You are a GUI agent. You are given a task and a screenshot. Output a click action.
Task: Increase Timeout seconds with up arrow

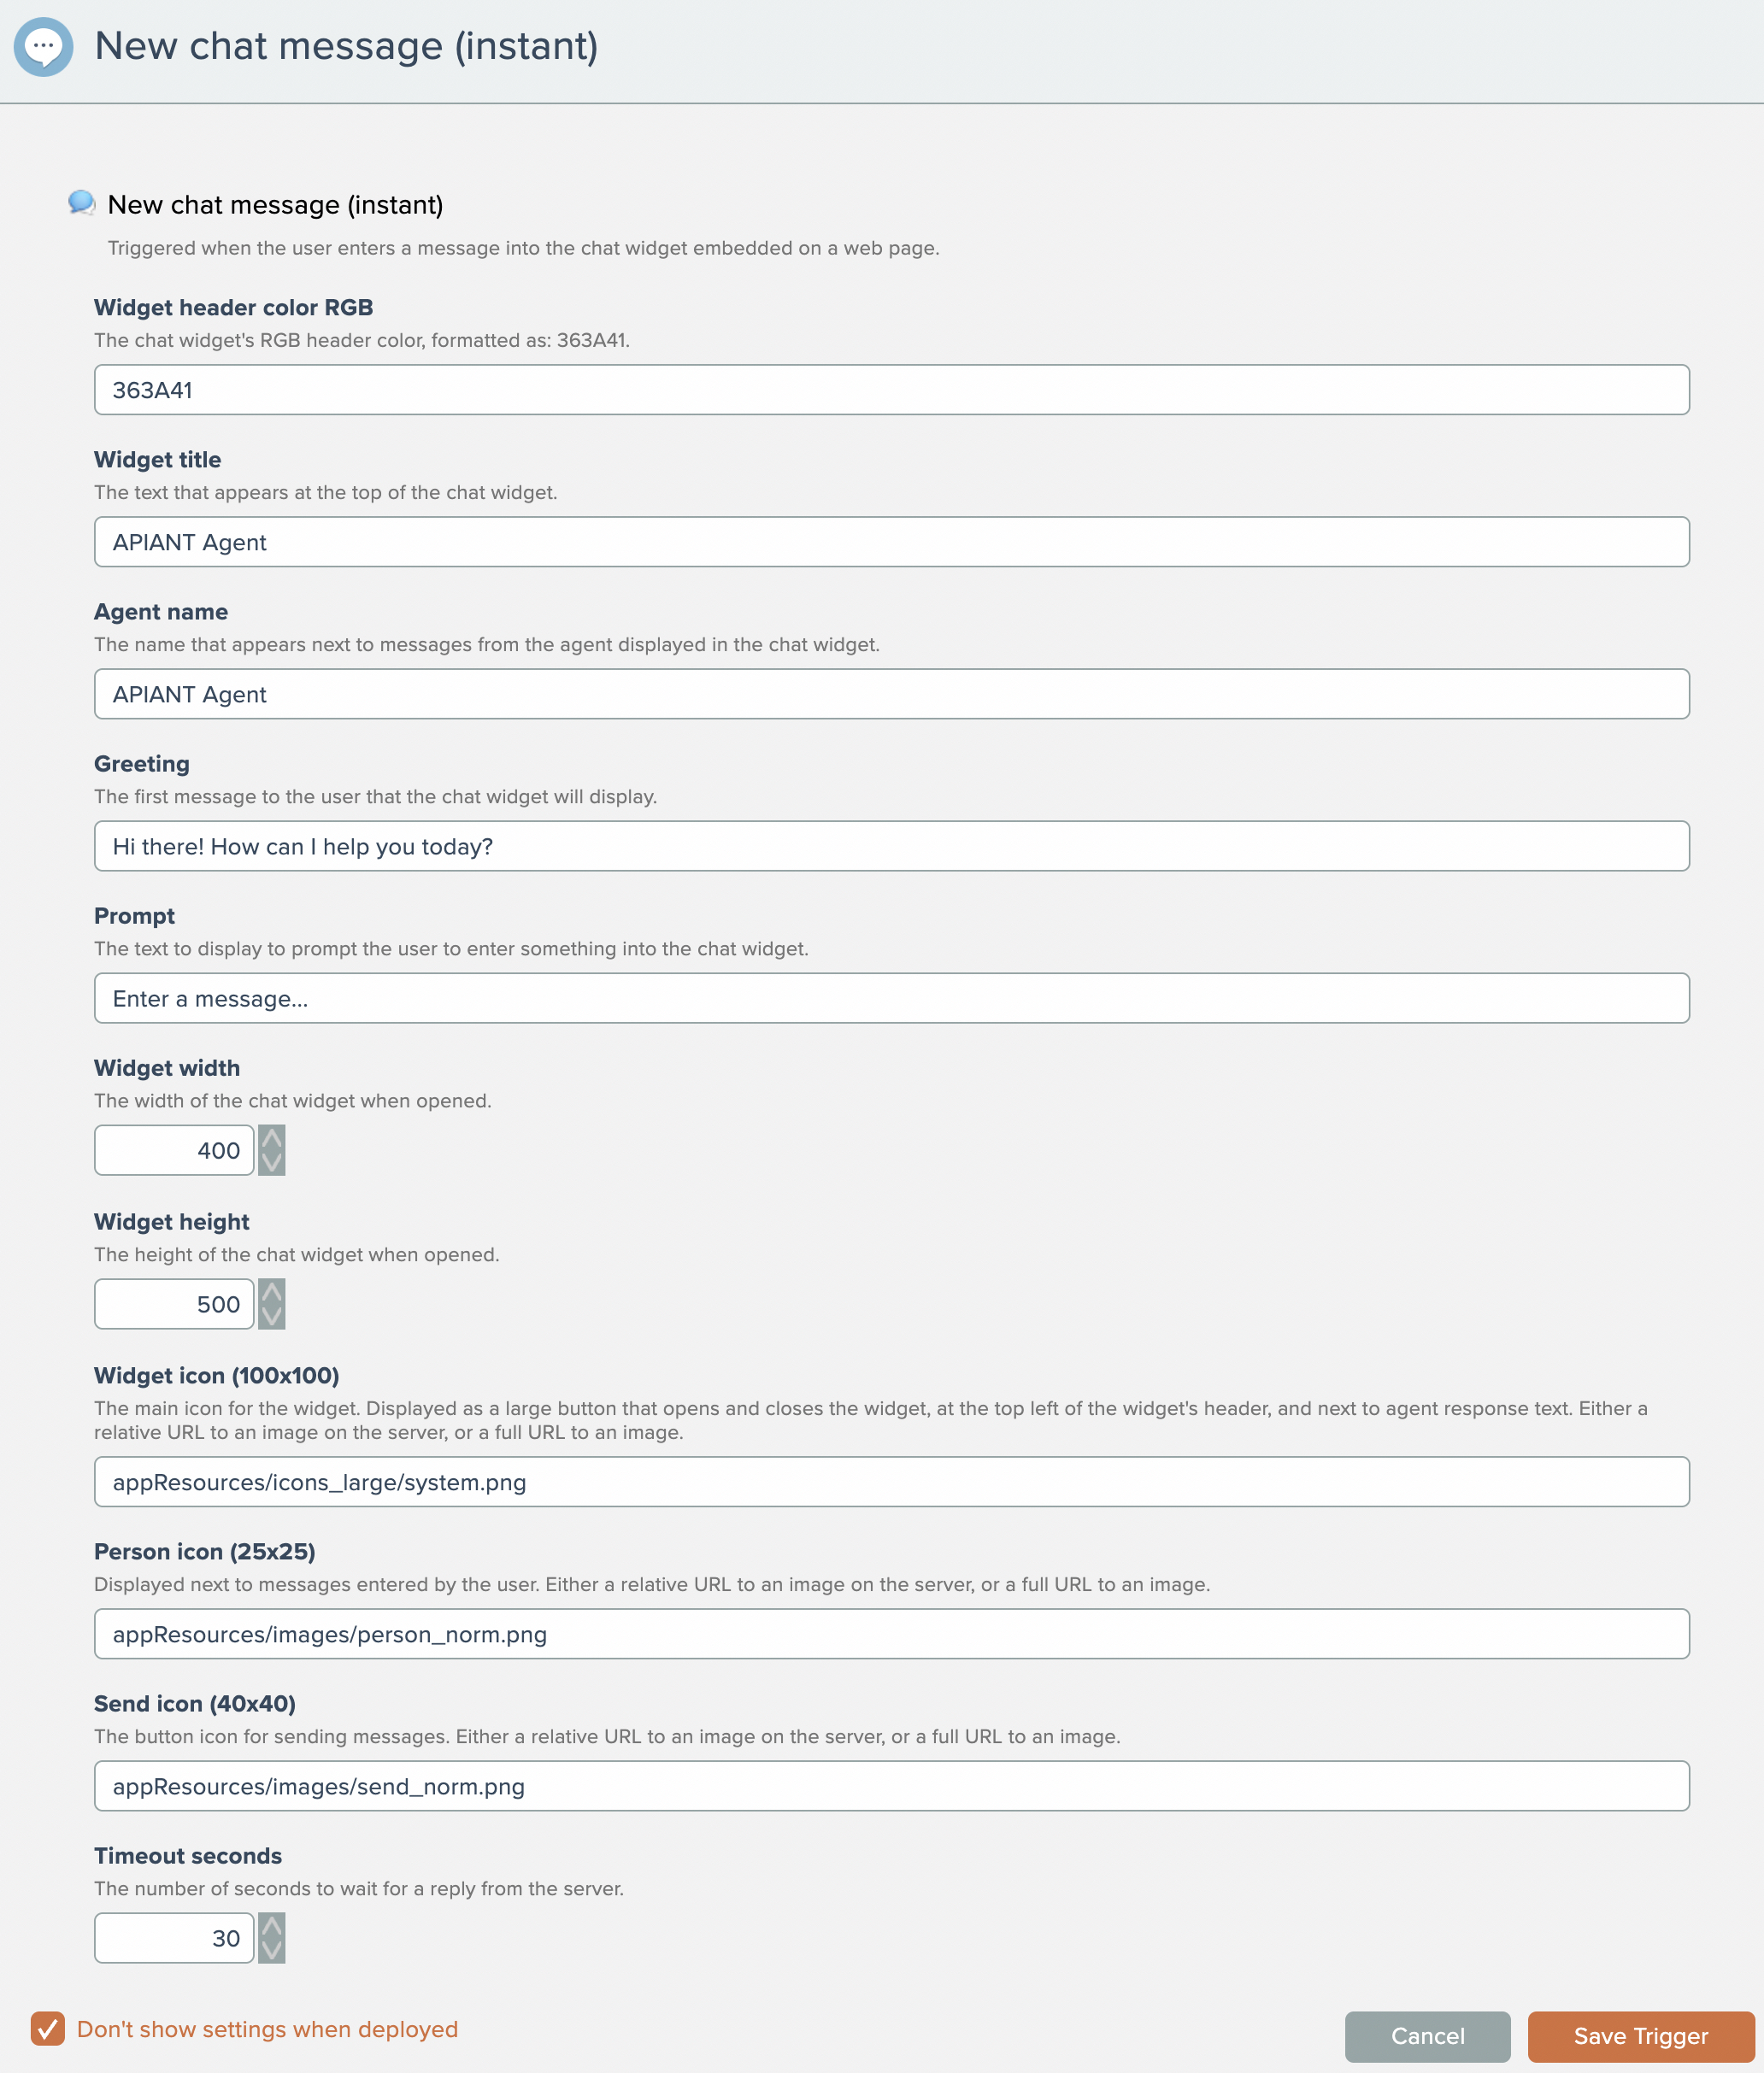[x=271, y=1926]
